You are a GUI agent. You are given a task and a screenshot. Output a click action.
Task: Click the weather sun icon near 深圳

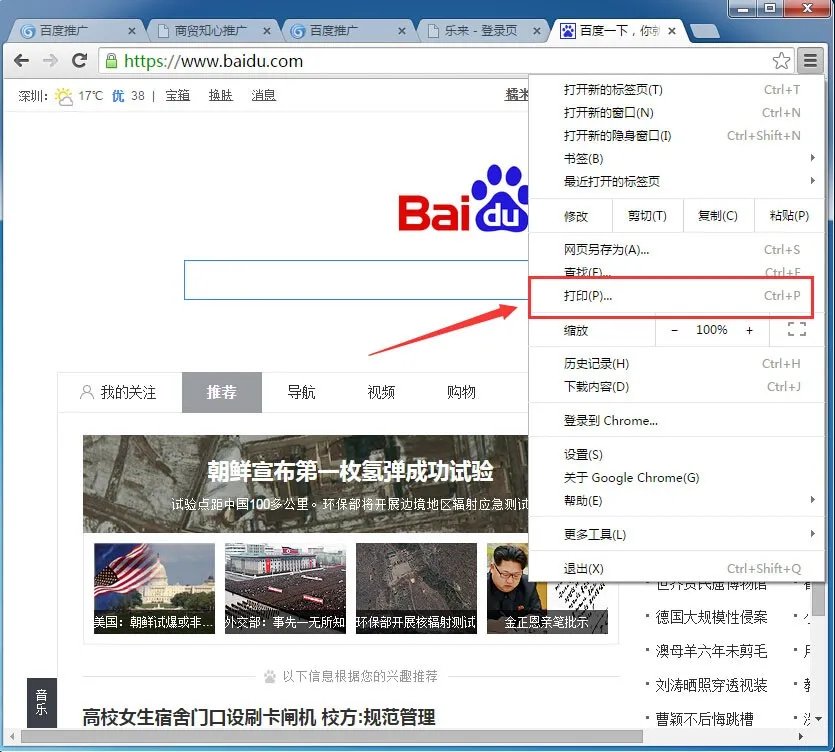pos(63,95)
